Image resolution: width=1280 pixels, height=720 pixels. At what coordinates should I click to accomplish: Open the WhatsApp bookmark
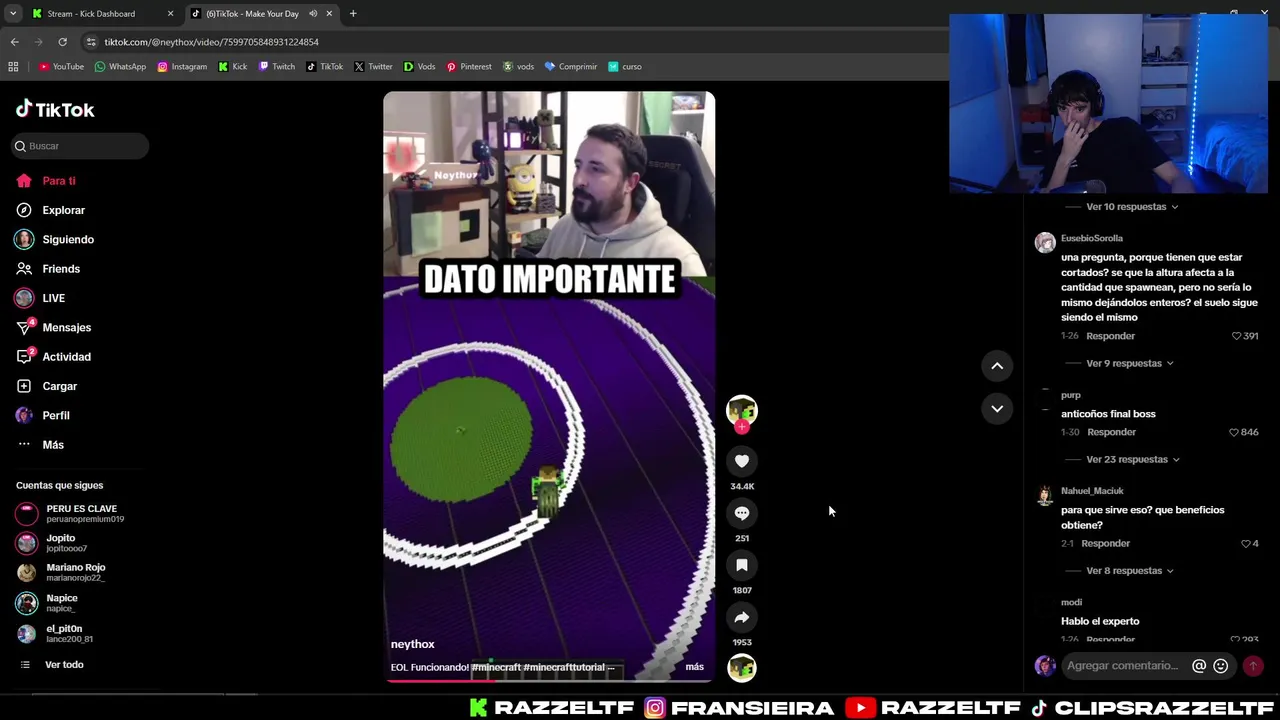coord(120,67)
